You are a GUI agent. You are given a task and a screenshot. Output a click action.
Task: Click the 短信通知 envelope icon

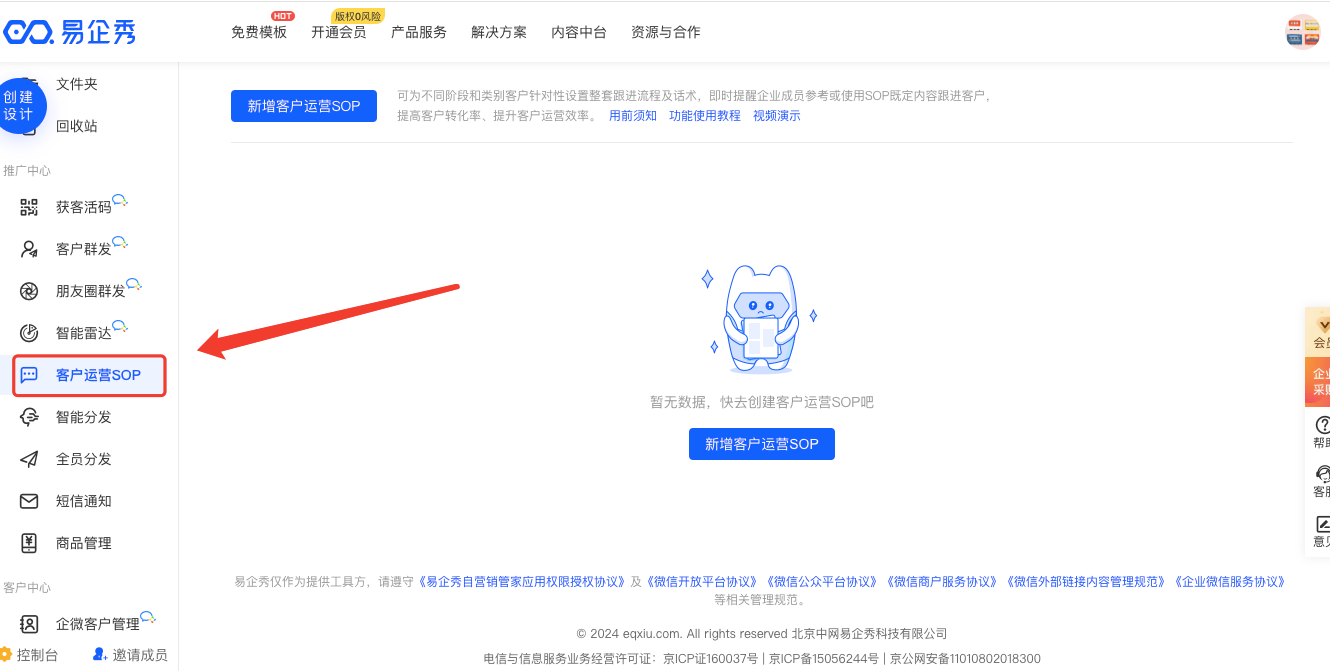[x=29, y=501]
